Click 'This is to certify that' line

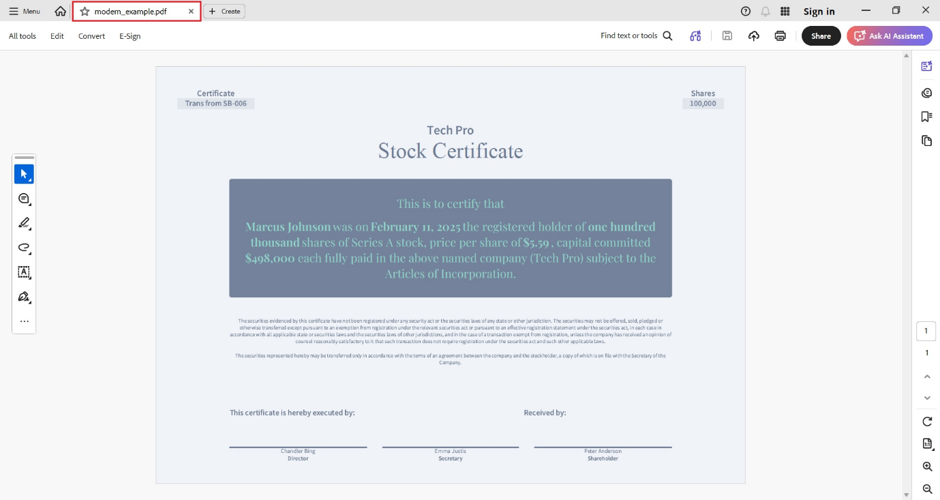coord(450,204)
